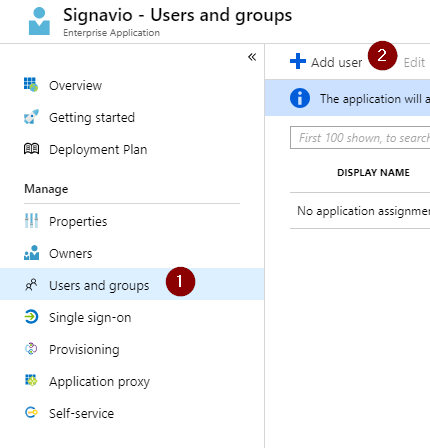Image resolution: width=430 pixels, height=448 pixels.
Task: Open Getting started page
Action: point(92,118)
